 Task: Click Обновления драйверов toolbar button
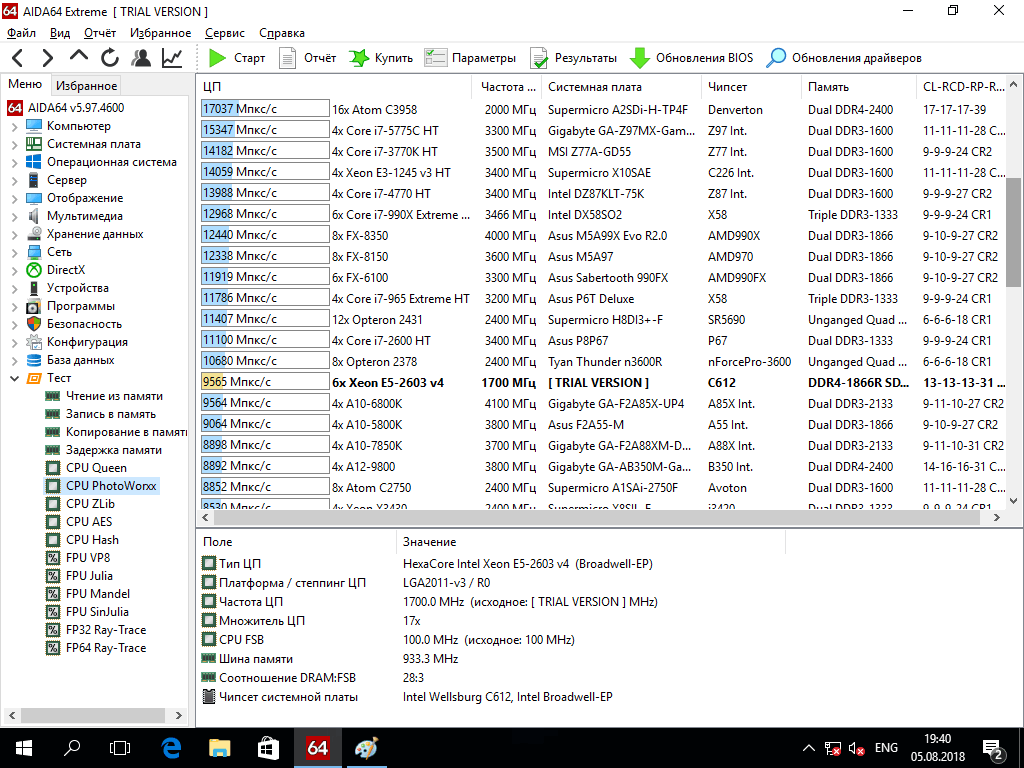844,58
